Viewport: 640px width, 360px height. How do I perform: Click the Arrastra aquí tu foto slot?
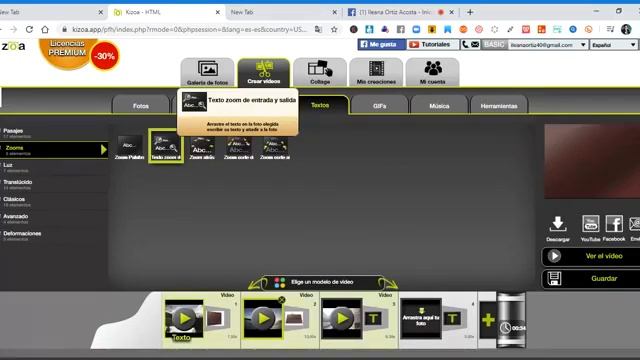pyautogui.click(x=421, y=318)
